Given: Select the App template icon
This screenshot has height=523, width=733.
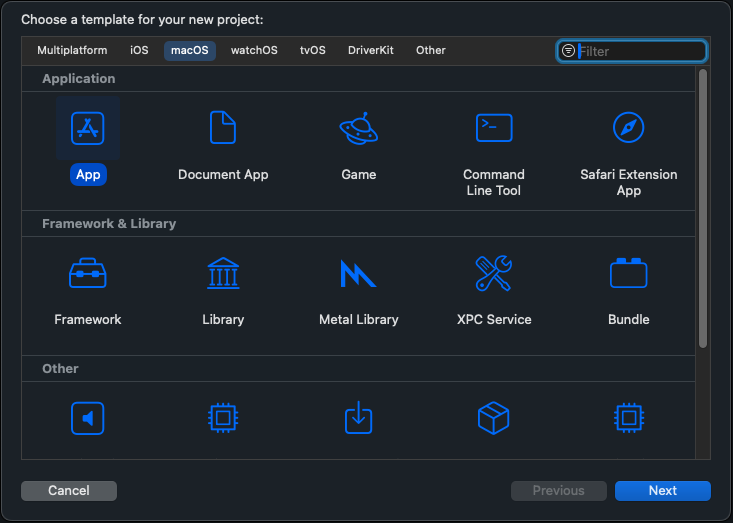Looking at the screenshot, I should pos(88,128).
